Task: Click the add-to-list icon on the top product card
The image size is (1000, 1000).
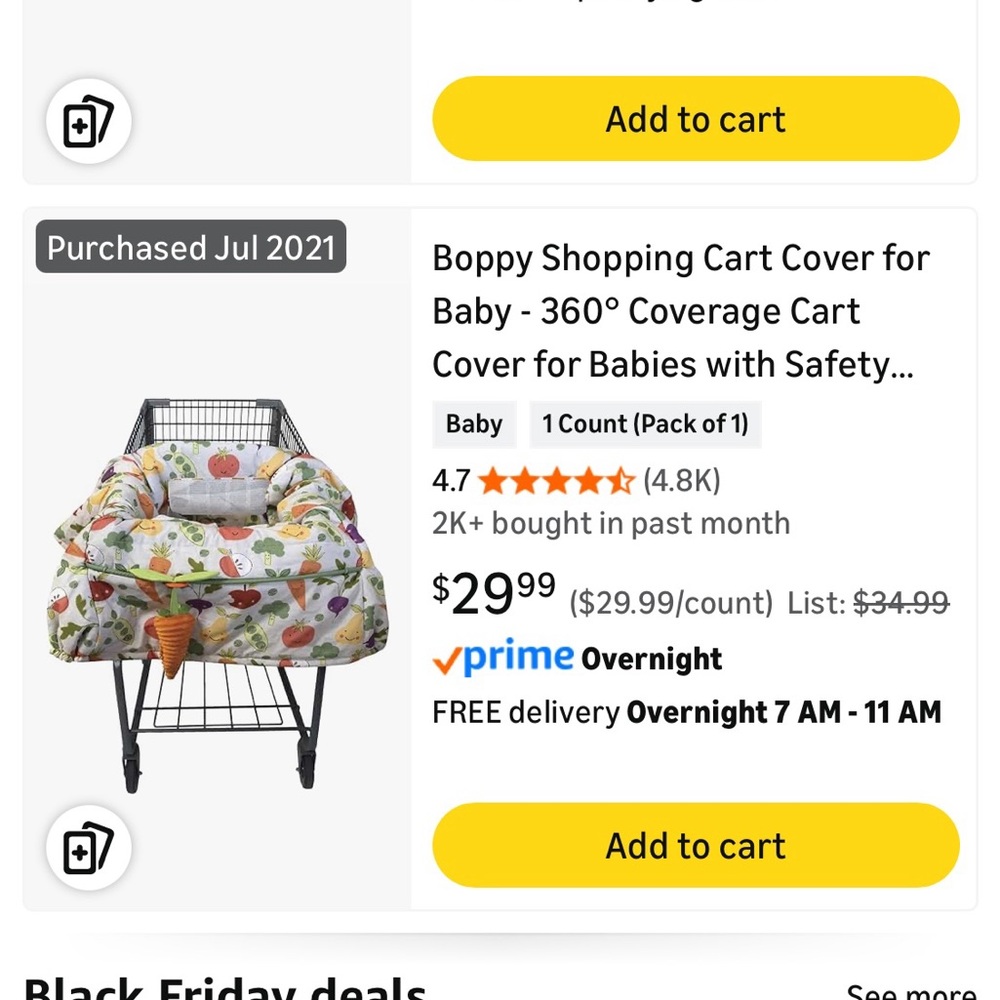Action: (x=88, y=120)
